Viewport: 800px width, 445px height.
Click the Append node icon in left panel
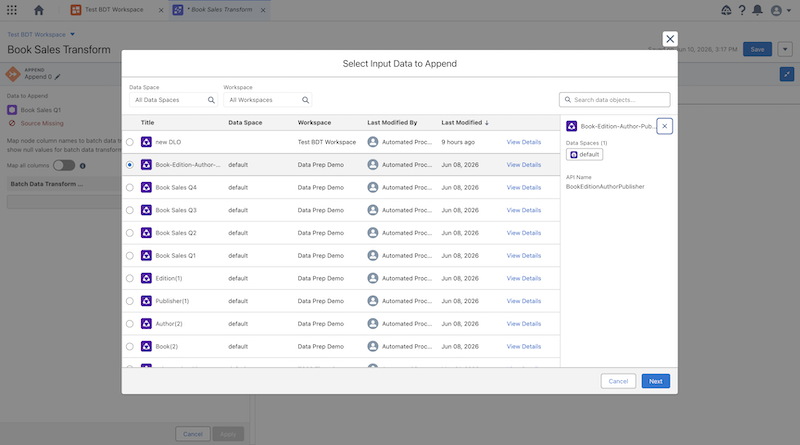[x=13, y=74]
